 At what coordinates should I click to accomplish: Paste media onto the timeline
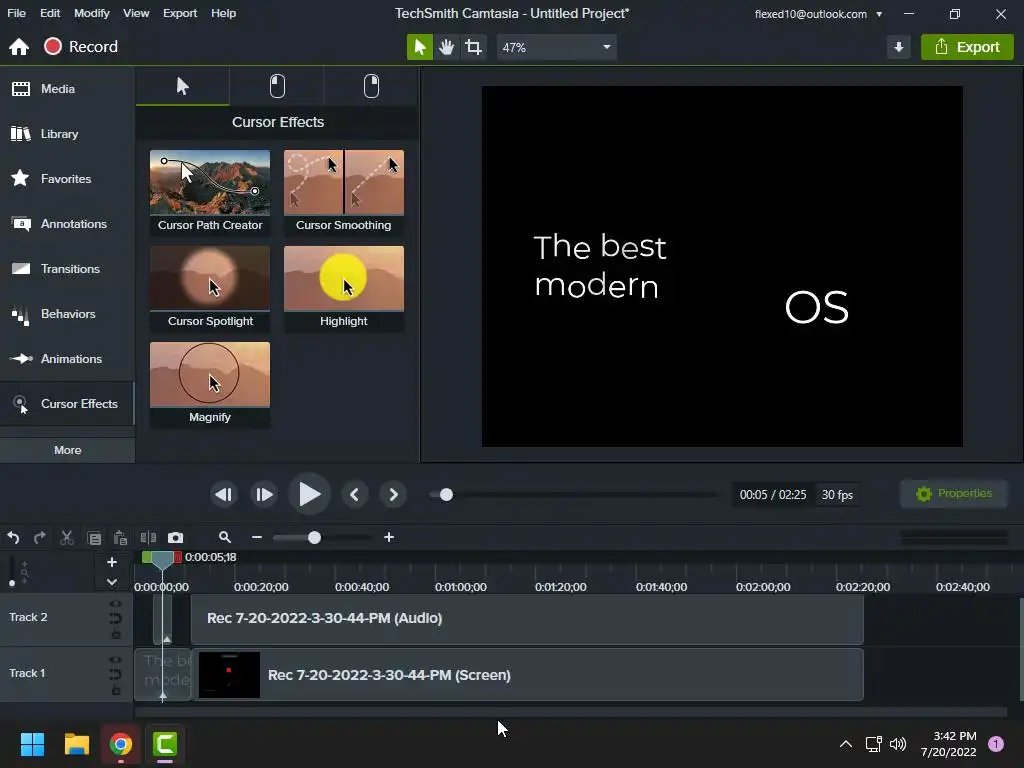[120, 537]
